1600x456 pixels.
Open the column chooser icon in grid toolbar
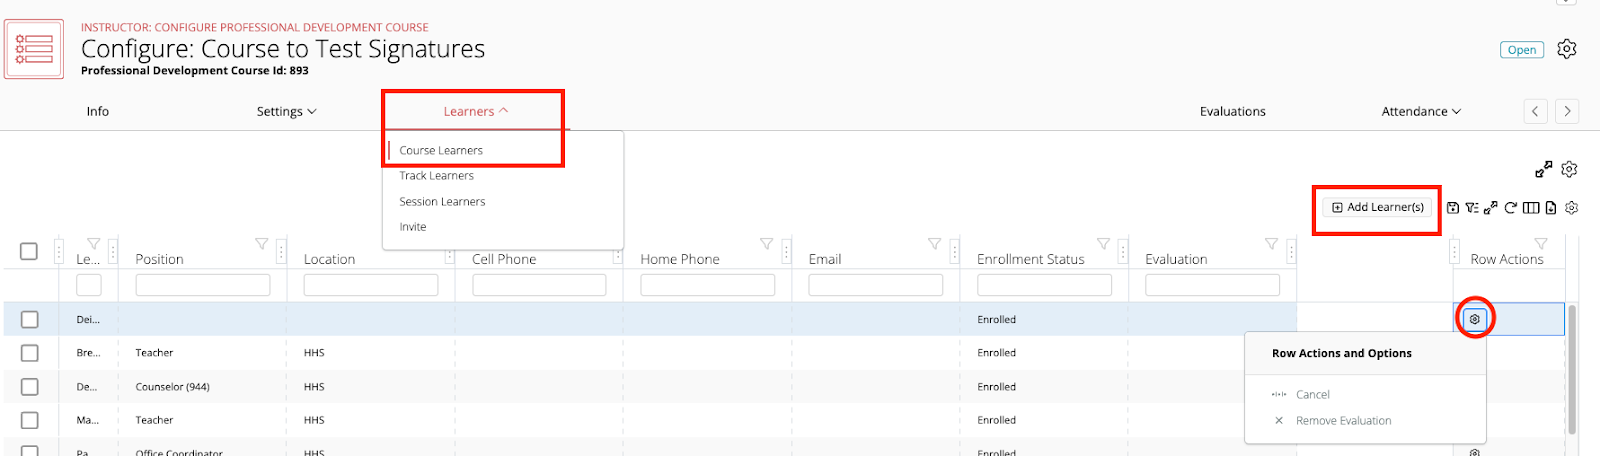(1530, 208)
